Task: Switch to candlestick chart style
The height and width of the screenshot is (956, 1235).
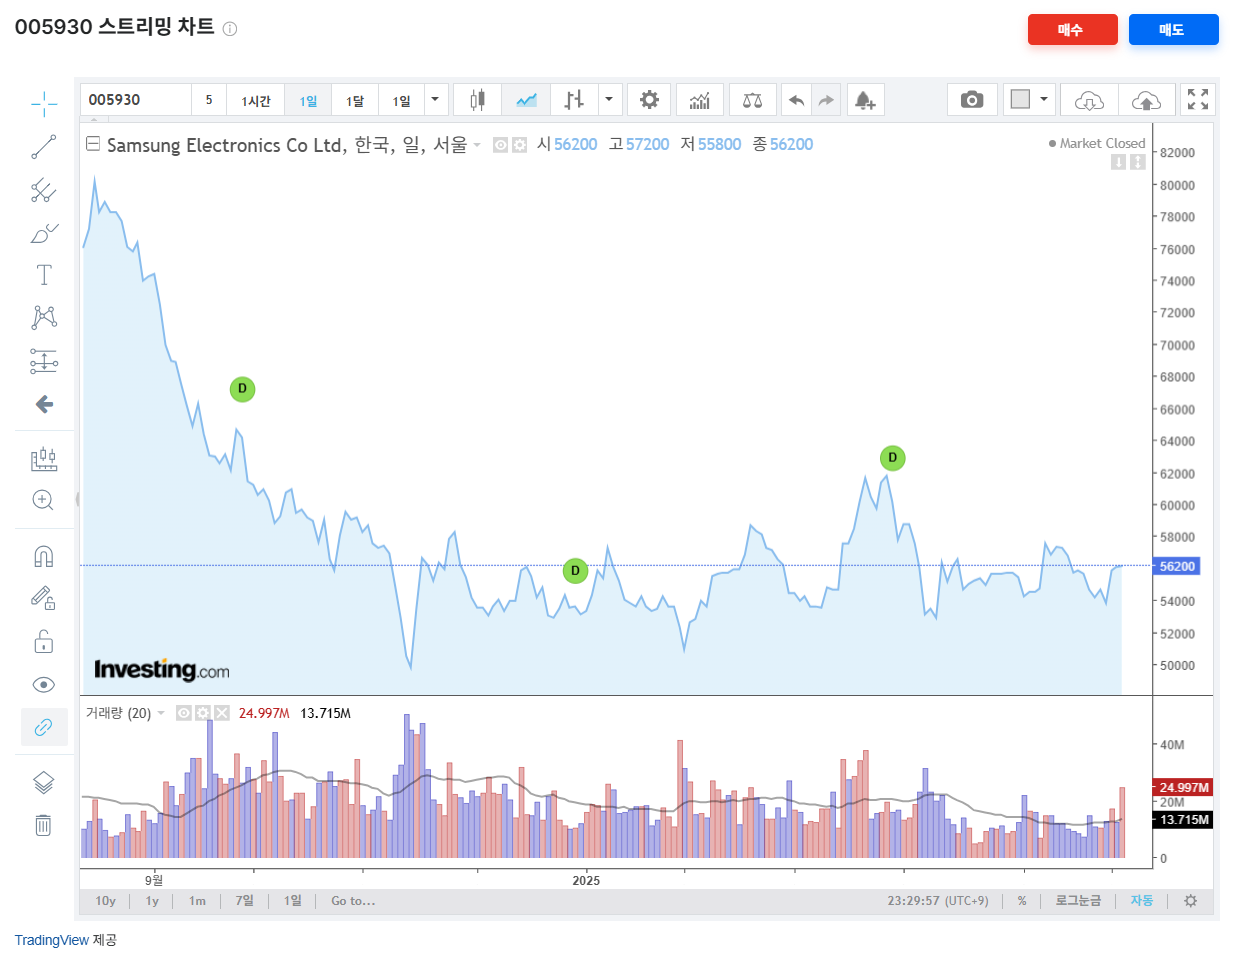Action: tap(477, 100)
